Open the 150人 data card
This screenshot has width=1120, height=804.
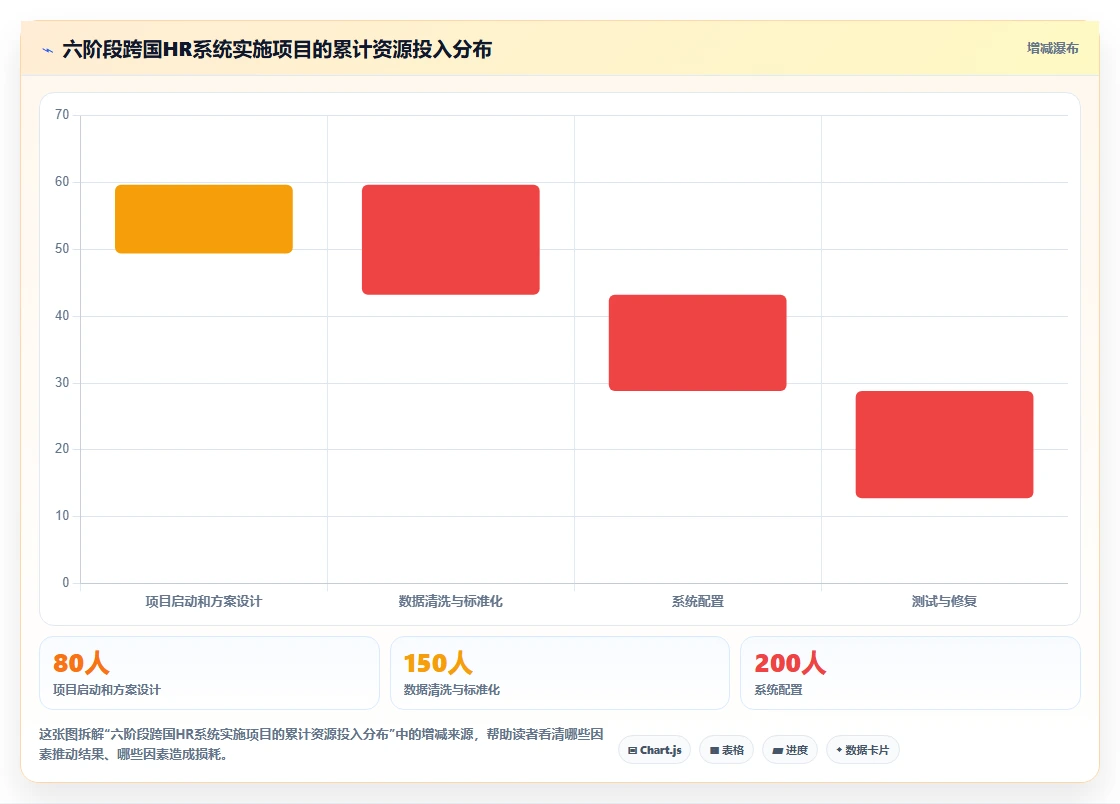coord(560,673)
